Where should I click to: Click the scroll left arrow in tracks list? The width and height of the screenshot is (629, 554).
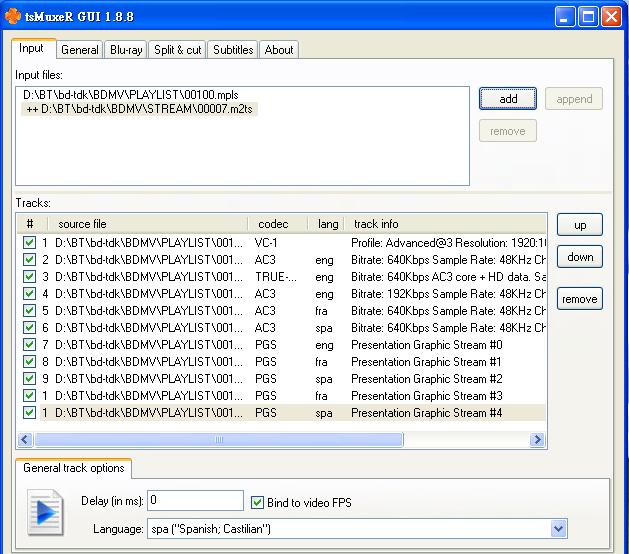coord(25,439)
